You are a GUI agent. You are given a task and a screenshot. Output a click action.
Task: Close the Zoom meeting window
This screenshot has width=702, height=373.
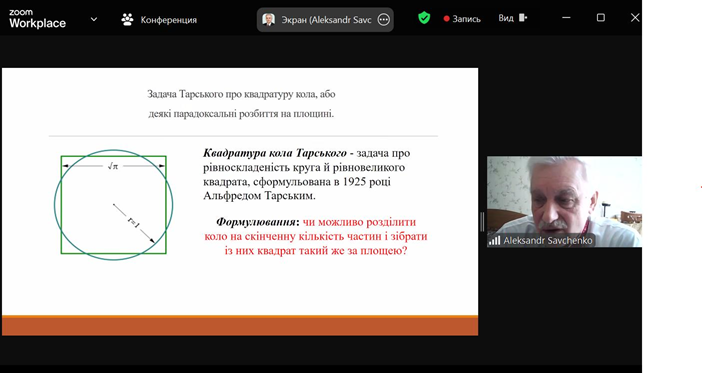tap(635, 17)
